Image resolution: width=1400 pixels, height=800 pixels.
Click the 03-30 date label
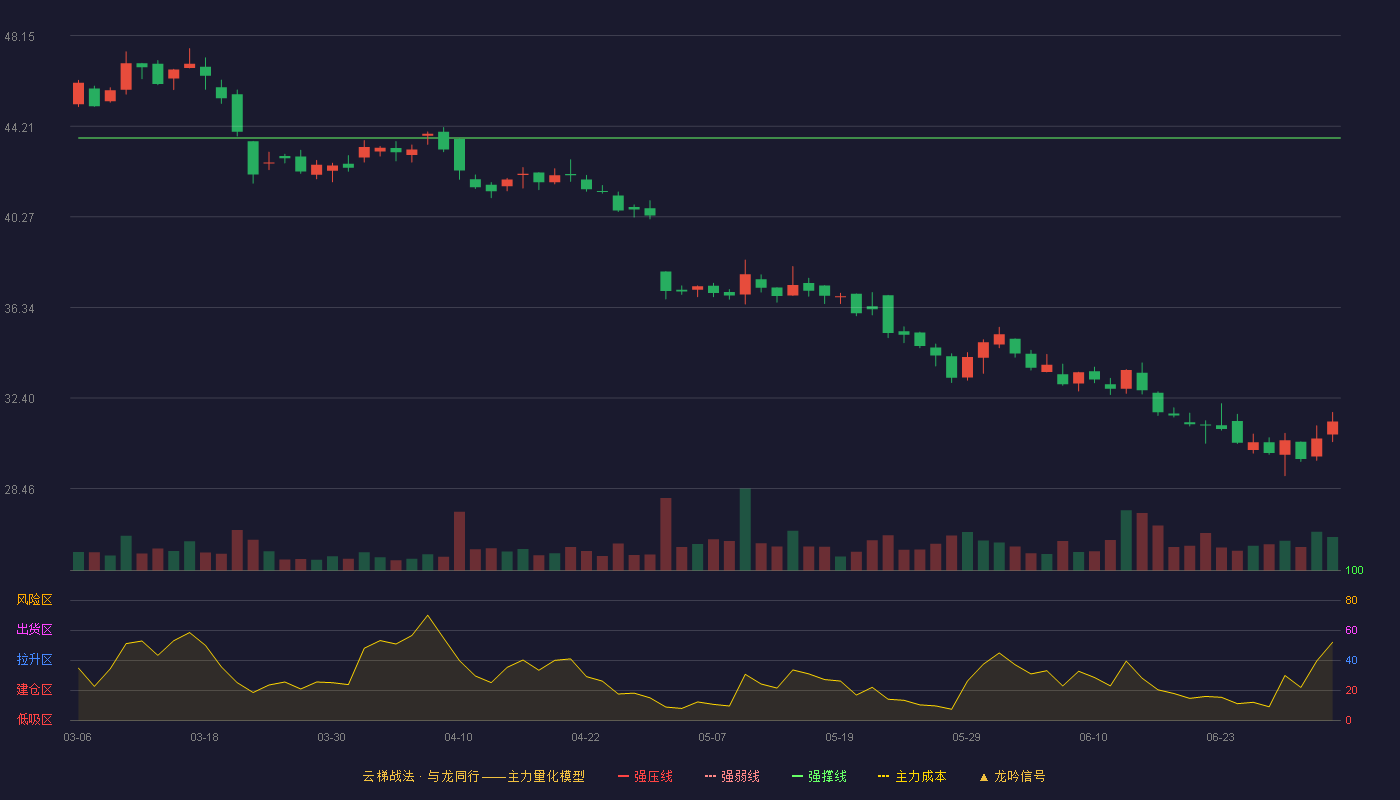331,737
